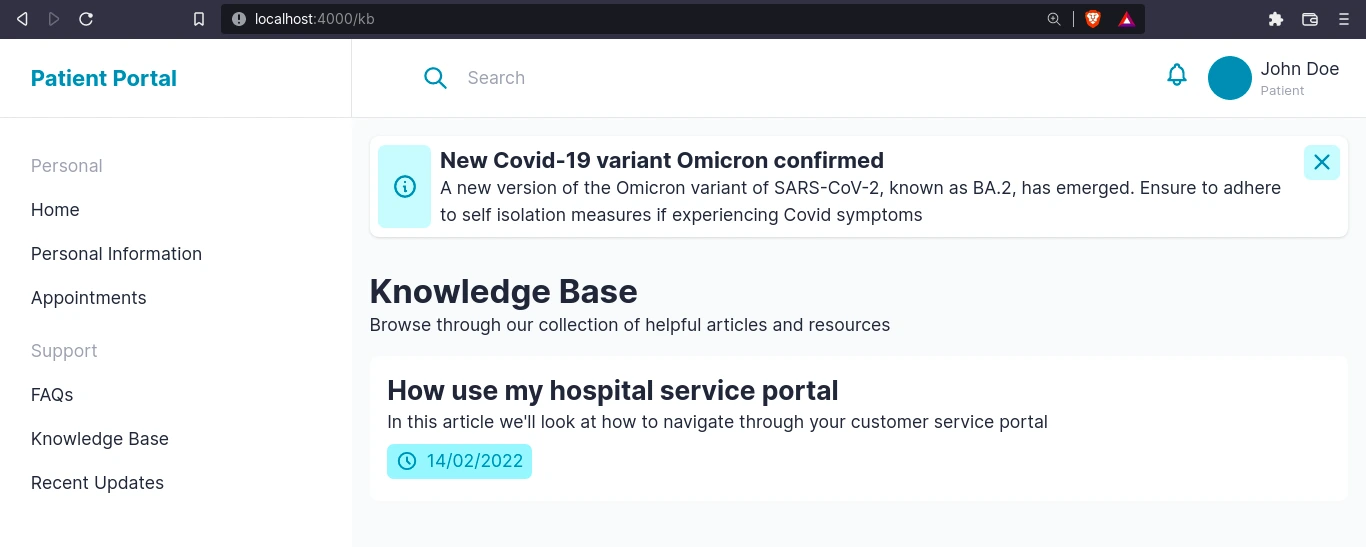Navigate to Appointments

89,298
